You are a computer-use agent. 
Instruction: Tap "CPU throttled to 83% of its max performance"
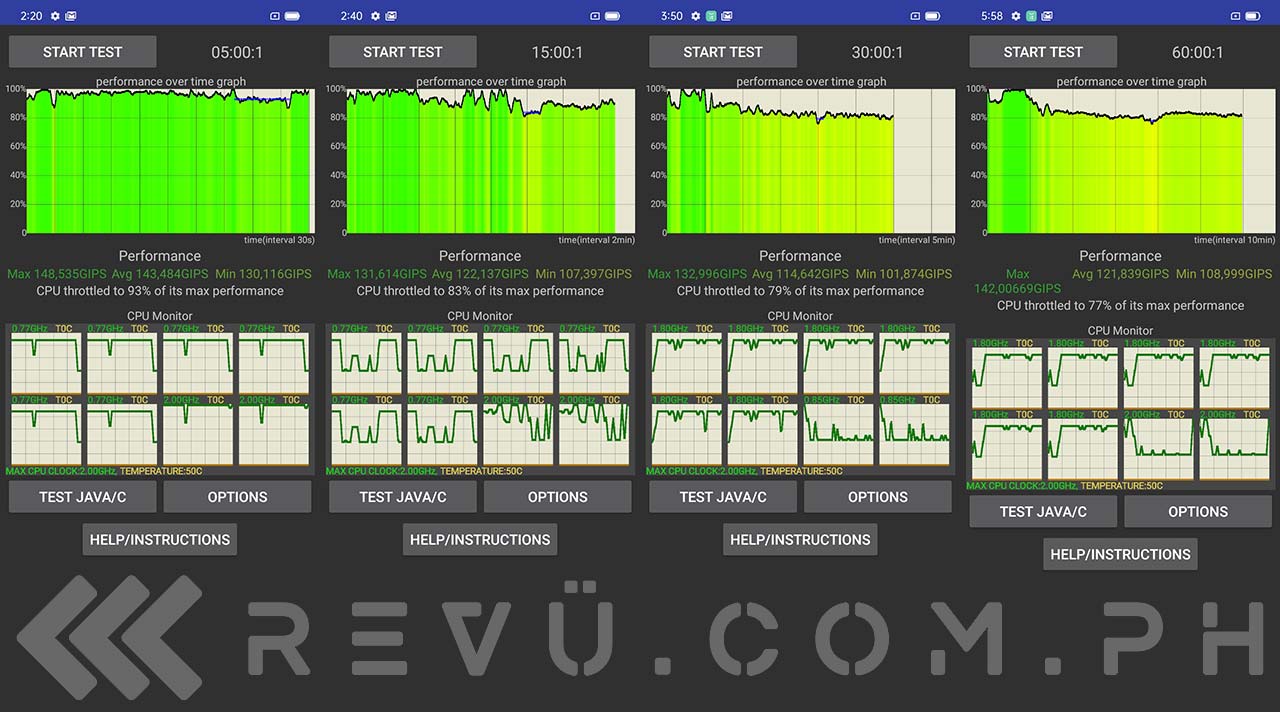pyautogui.click(x=480, y=291)
